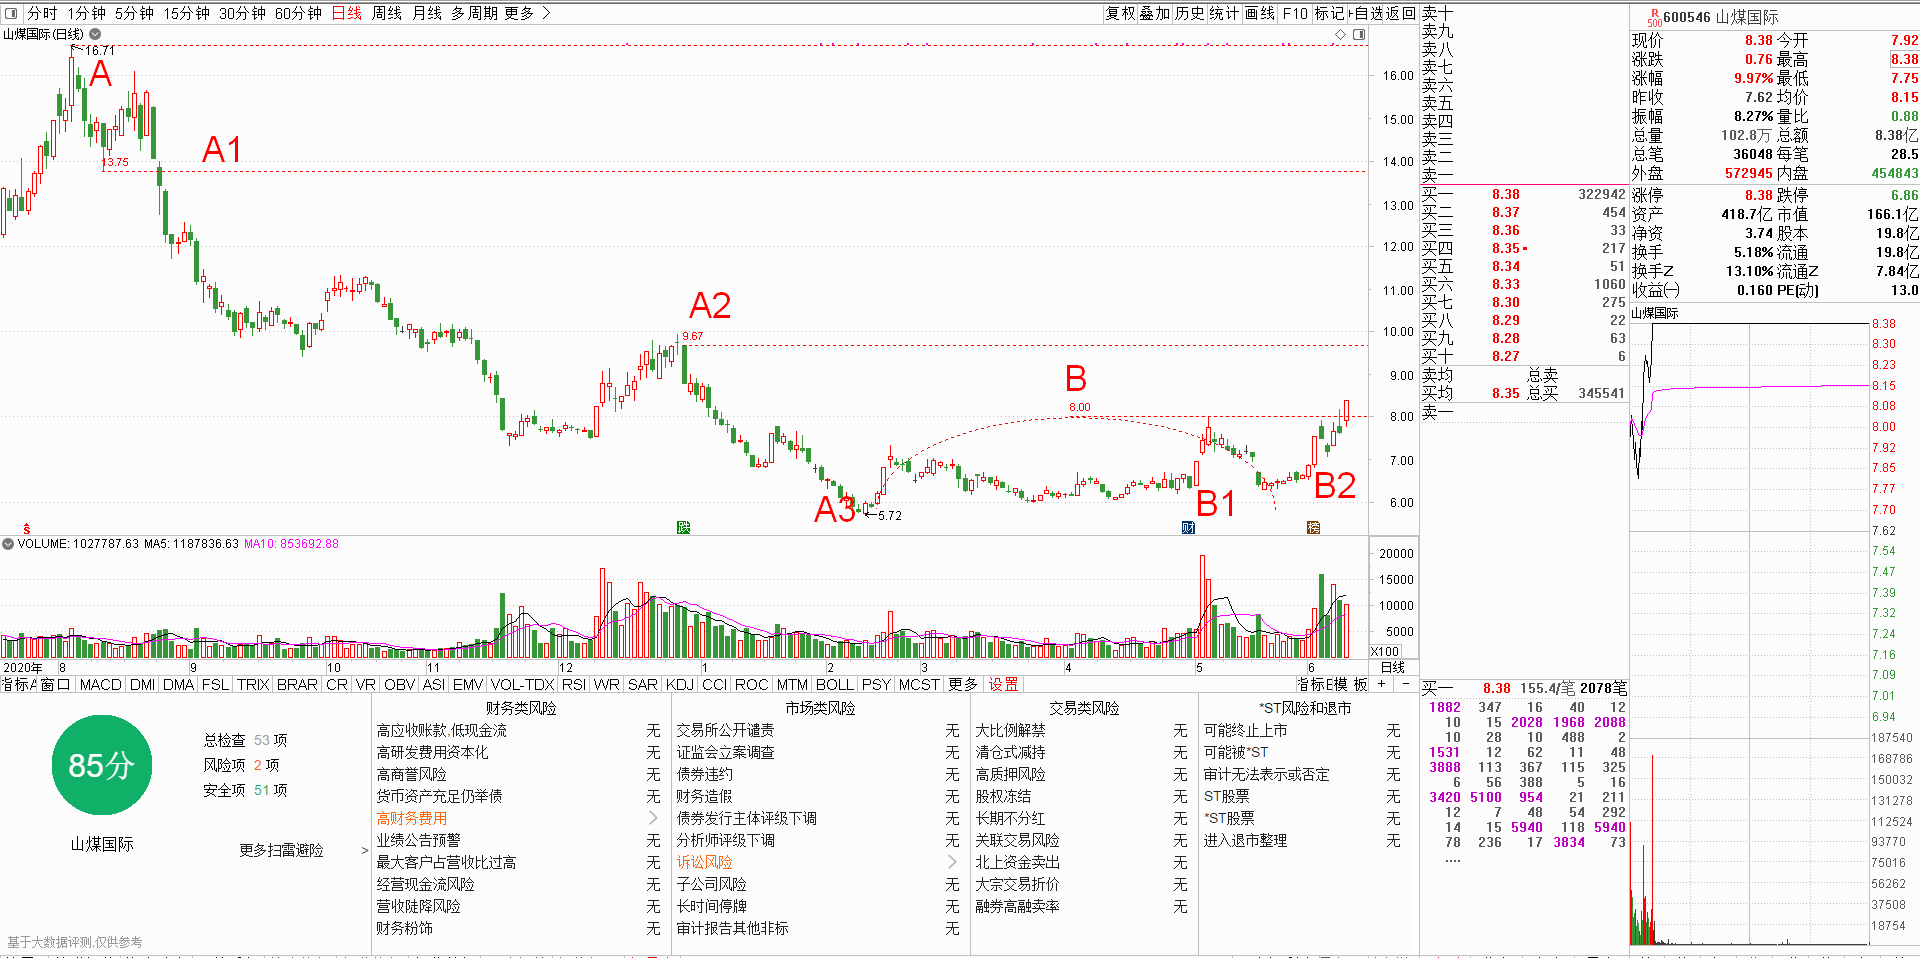Open the 高财务费用 risk detail link
1920x958 pixels.
[411, 818]
